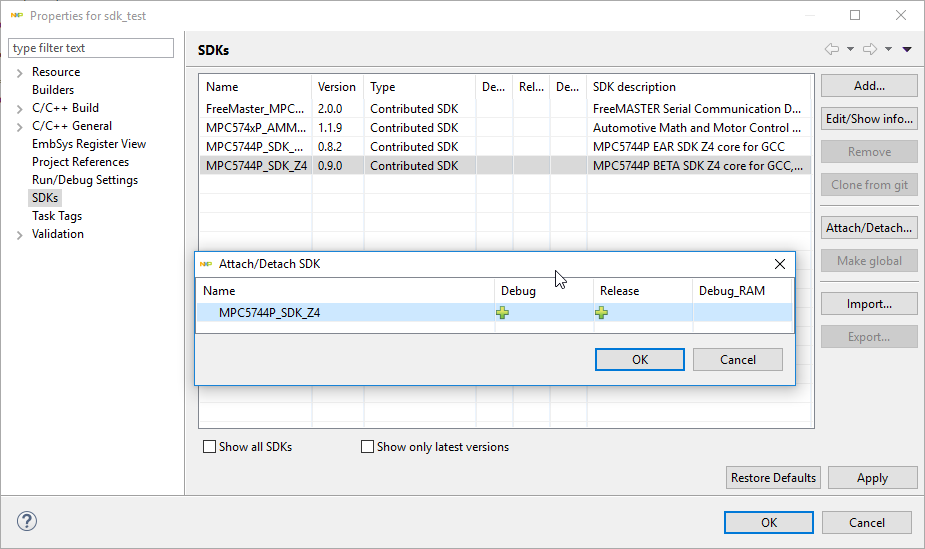925x549 pixels.
Task: Select Run/Debug Settings in sidebar
Action: [85, 180]
